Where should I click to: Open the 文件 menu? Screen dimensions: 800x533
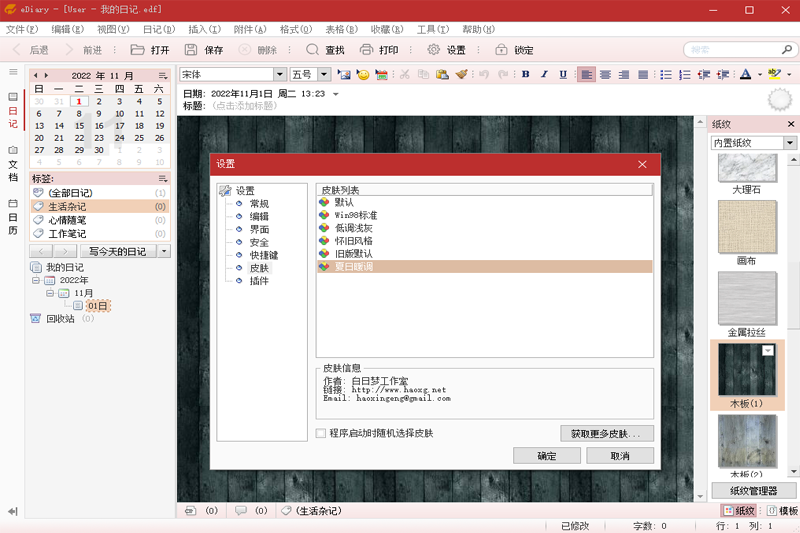(x=22, y=30)
